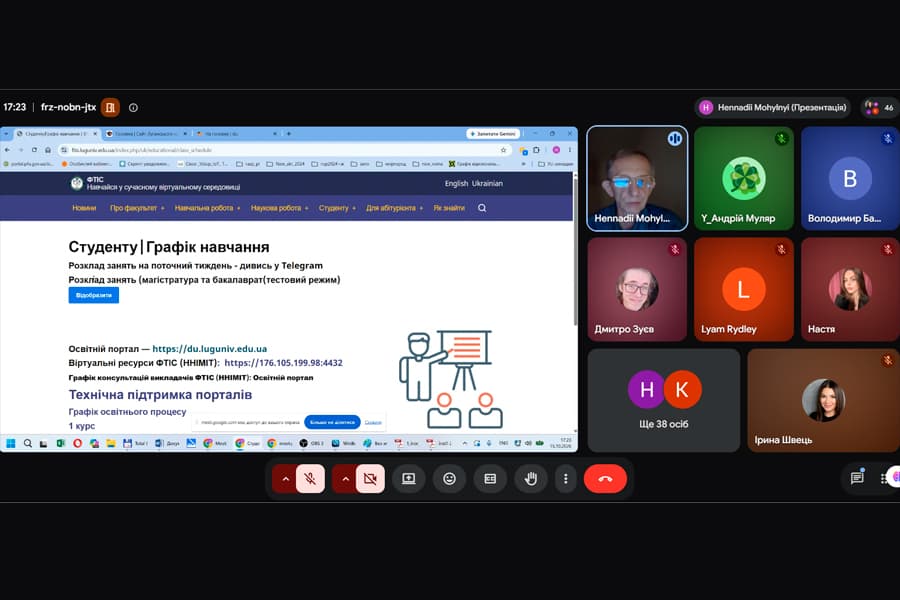The height and width of the screenshot is (600, 900).
Task: Open the du.luguniv.edu.ua portal link
Action: (x=210, y=349)
